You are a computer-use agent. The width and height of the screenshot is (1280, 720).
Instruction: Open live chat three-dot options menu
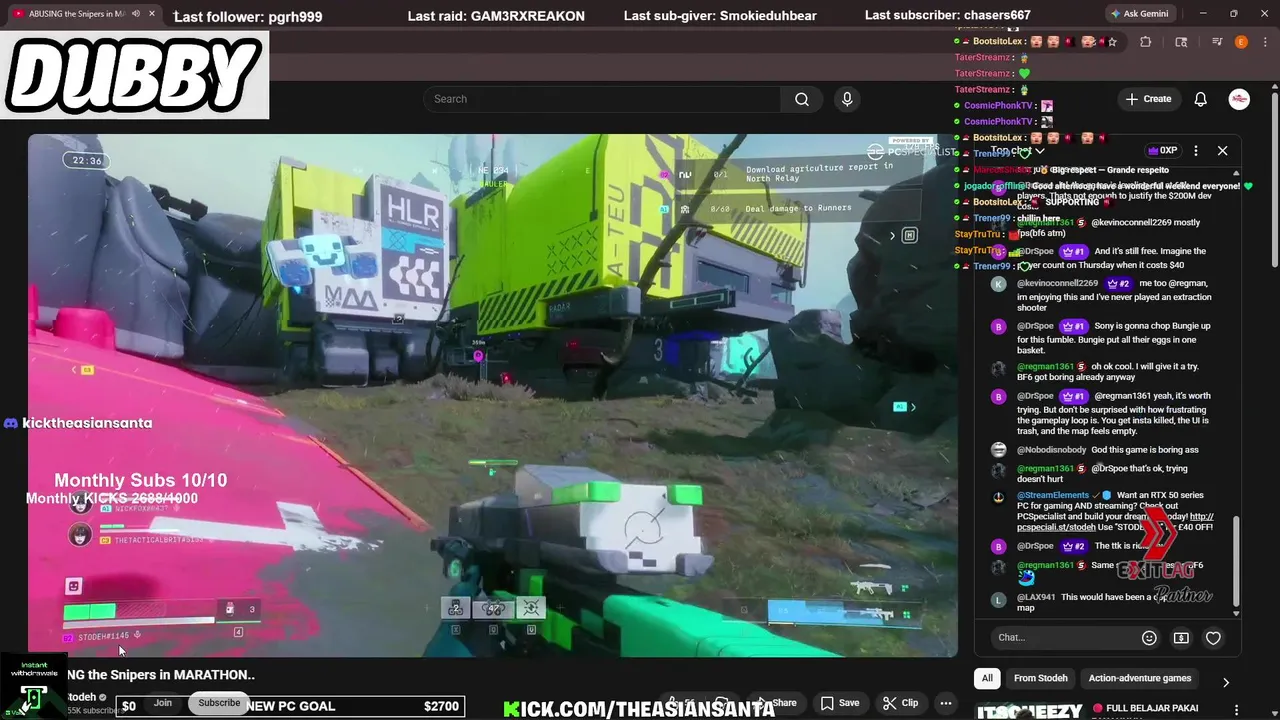[x=1196, y=151]
